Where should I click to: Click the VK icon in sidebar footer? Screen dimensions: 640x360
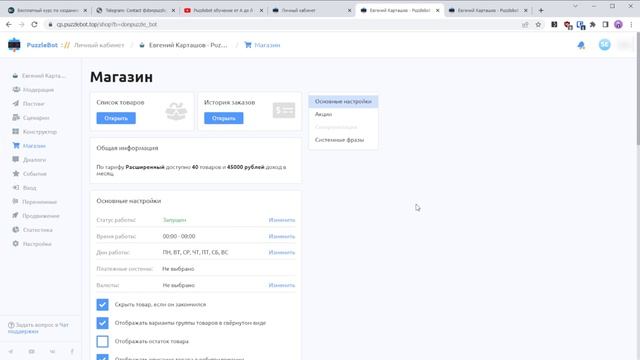(52, 351)
